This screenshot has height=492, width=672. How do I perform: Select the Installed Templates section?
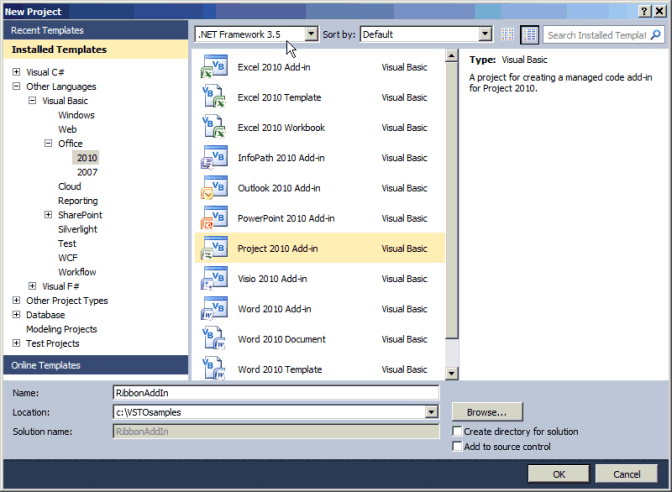coord(96,49)
